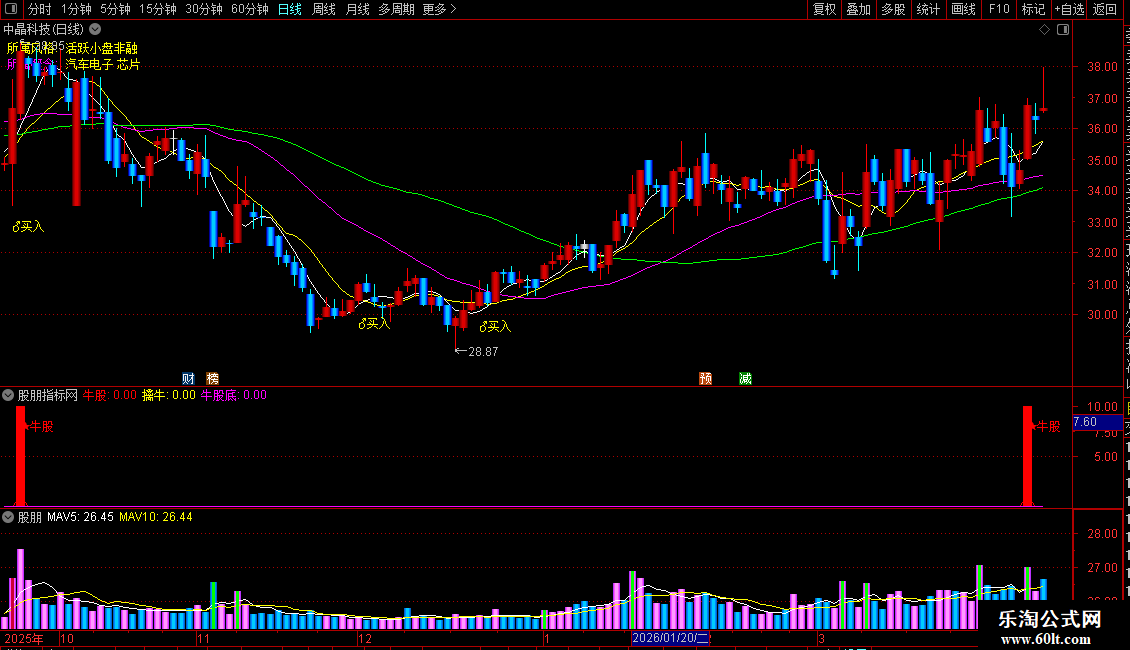Select the 30分钟 period
Viewport: 1130px width, 650px height.
[x=203, y=9]
